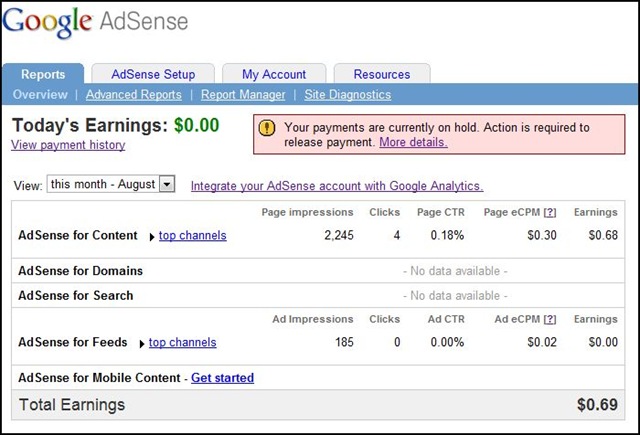Click the Page eCPM help question mark

click(549, 212)
